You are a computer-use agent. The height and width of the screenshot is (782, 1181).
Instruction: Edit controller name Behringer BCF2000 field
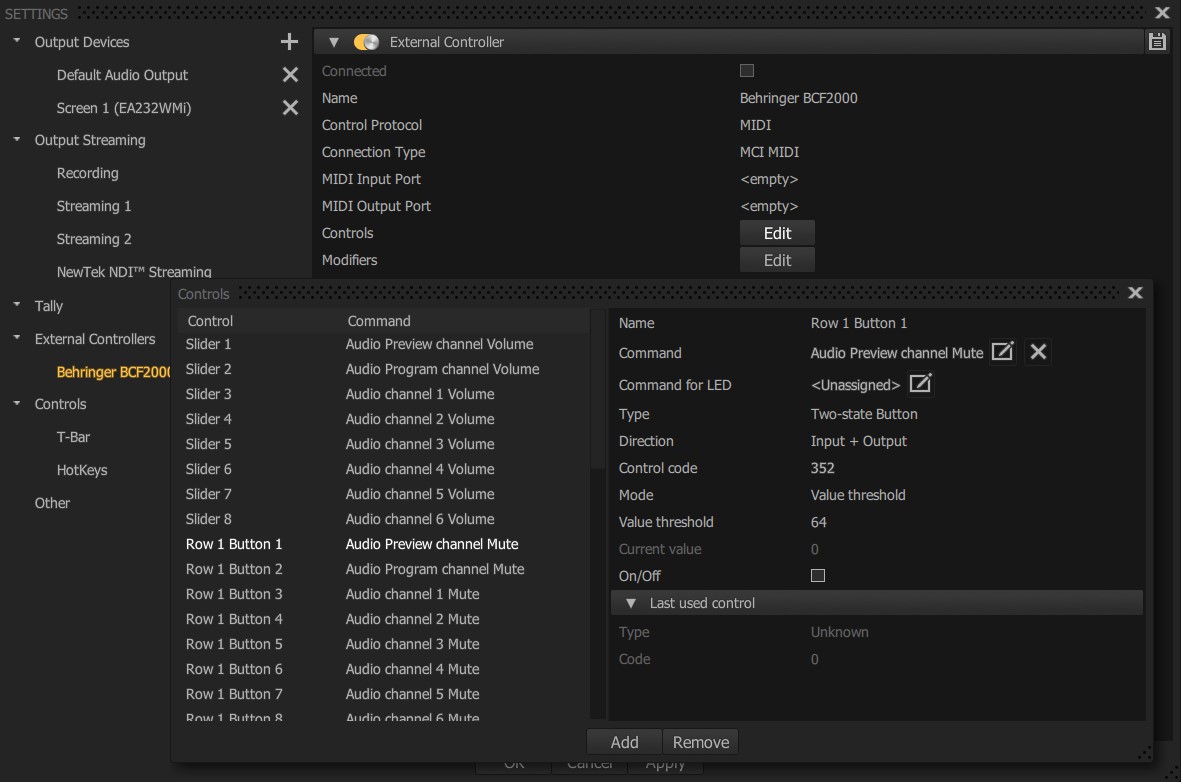click(x=798, y=98)
